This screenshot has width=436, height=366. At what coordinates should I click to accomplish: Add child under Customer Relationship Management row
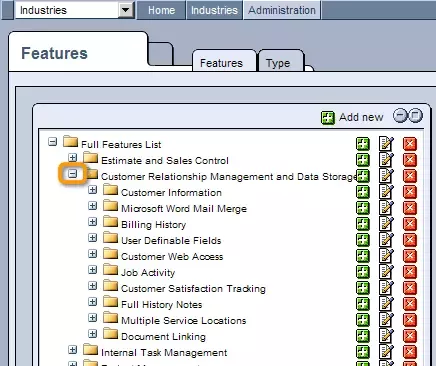coord(363,176)
